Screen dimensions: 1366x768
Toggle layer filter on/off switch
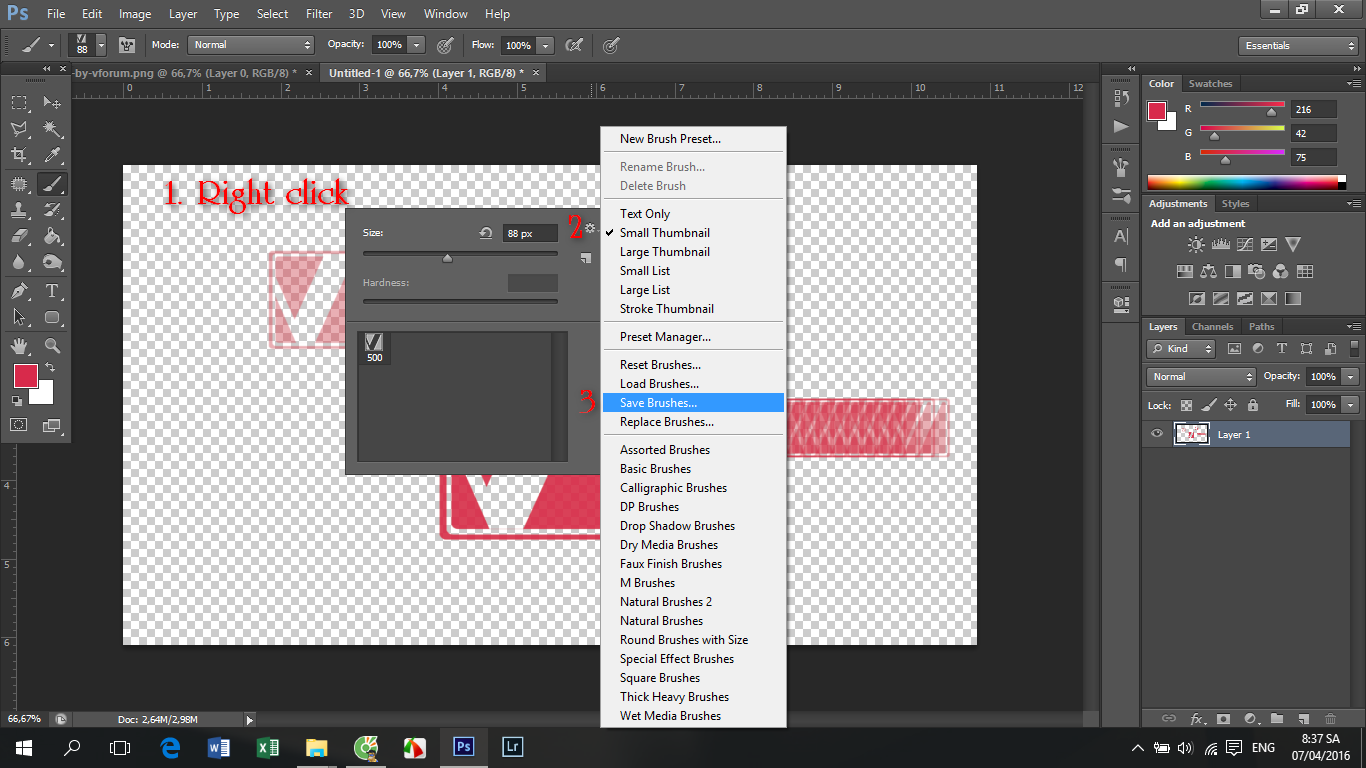pos(1353,348)
